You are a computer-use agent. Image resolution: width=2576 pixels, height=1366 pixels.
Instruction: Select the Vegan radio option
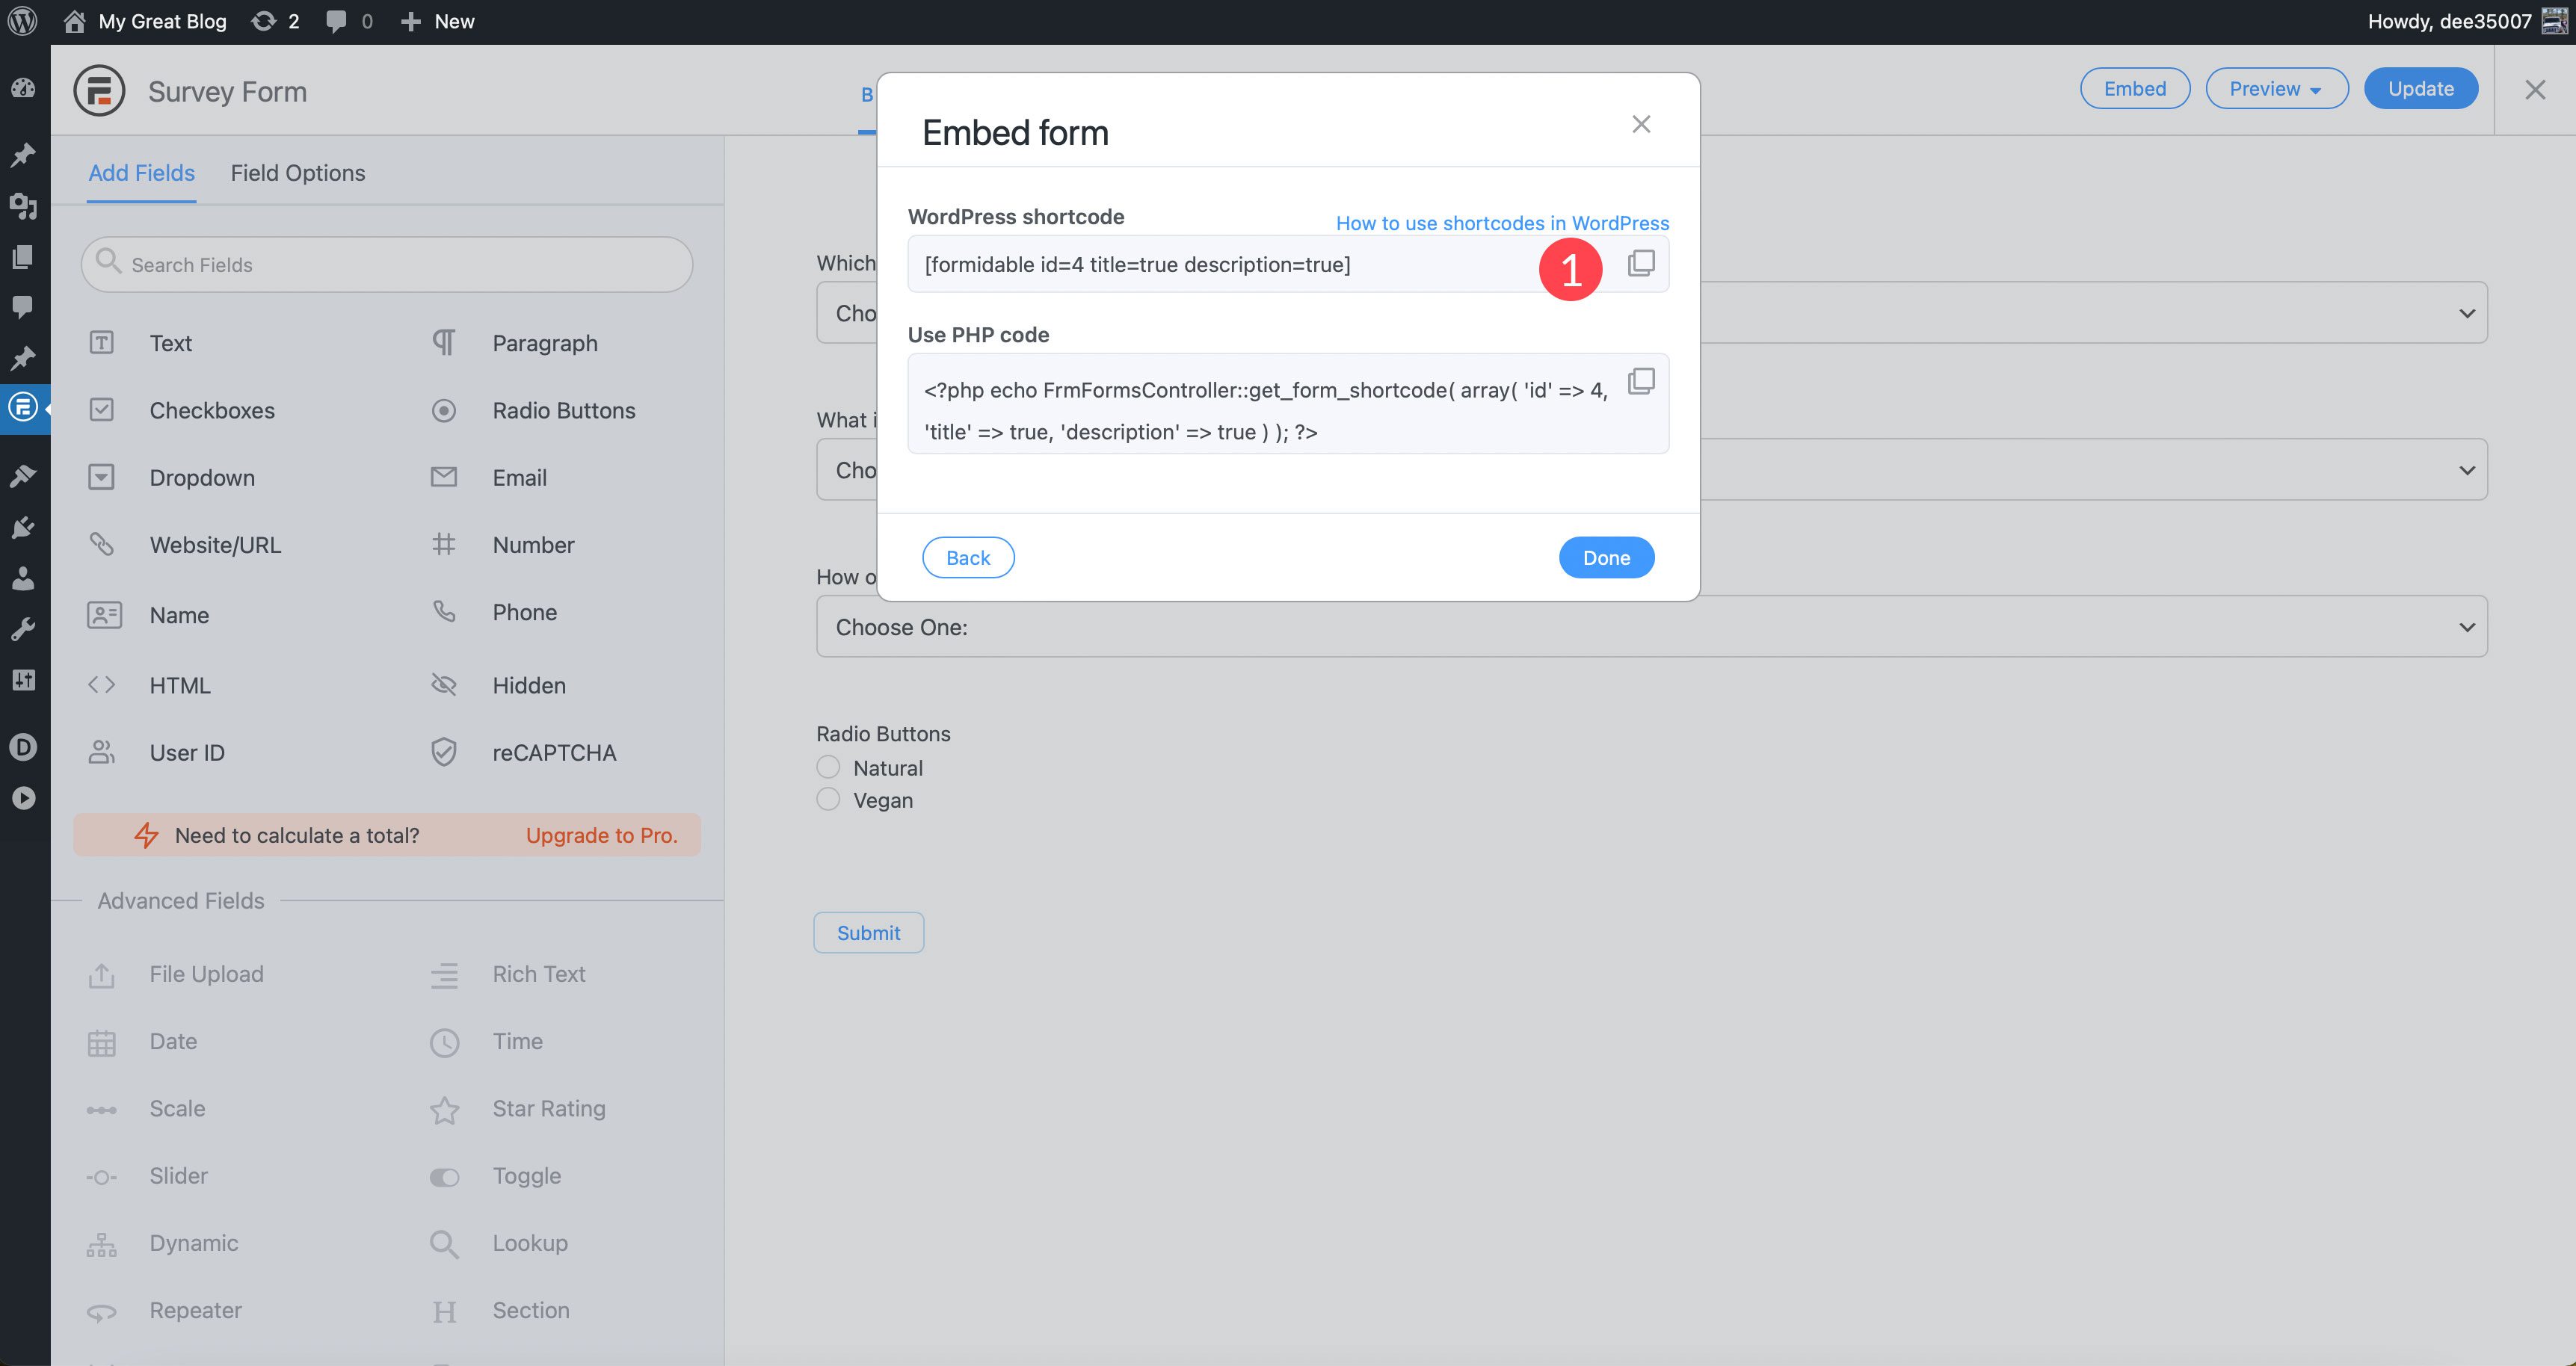pyautogui.click(x=828, y=799)
